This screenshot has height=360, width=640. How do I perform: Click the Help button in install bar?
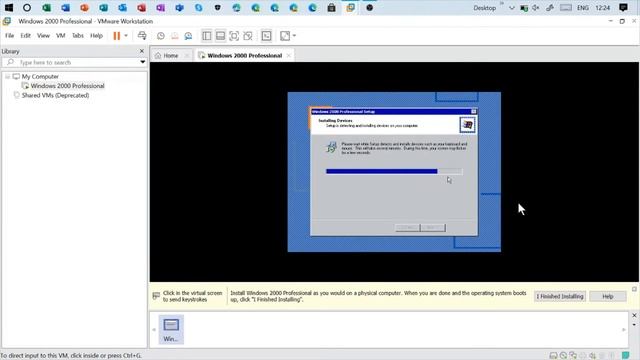pos(608,296)
